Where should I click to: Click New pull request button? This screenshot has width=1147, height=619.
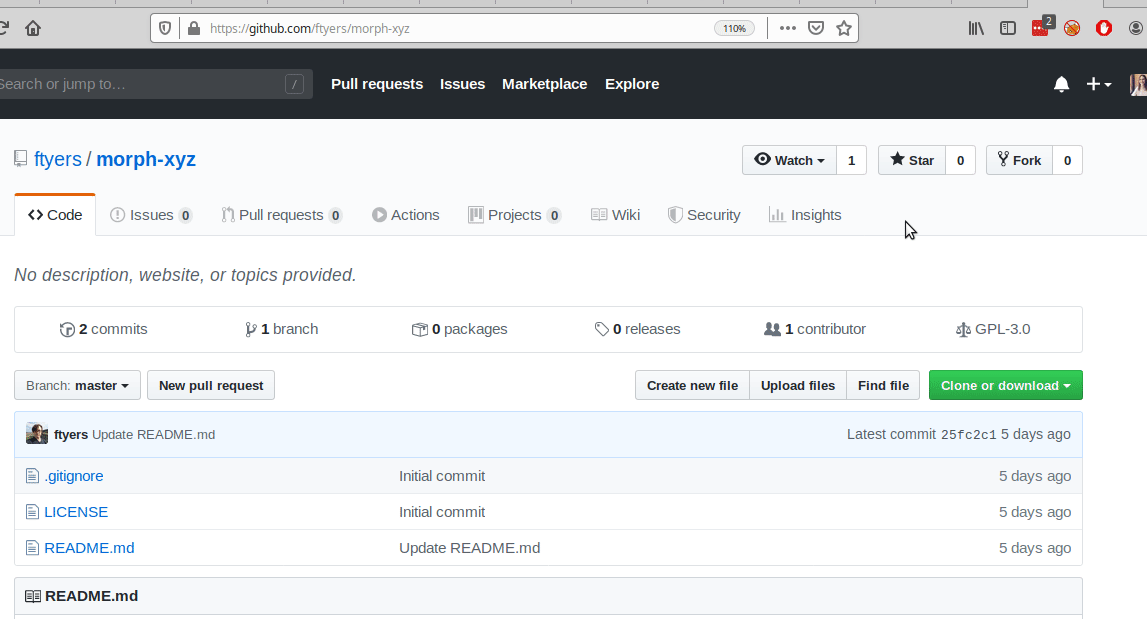tap(211, 386)
